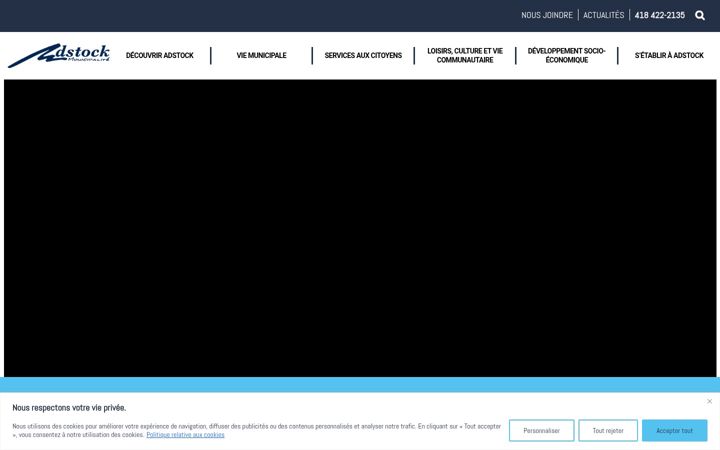720x450 pixels.
Task: Open Développement socio-économique menu
Action: point(567,56)
